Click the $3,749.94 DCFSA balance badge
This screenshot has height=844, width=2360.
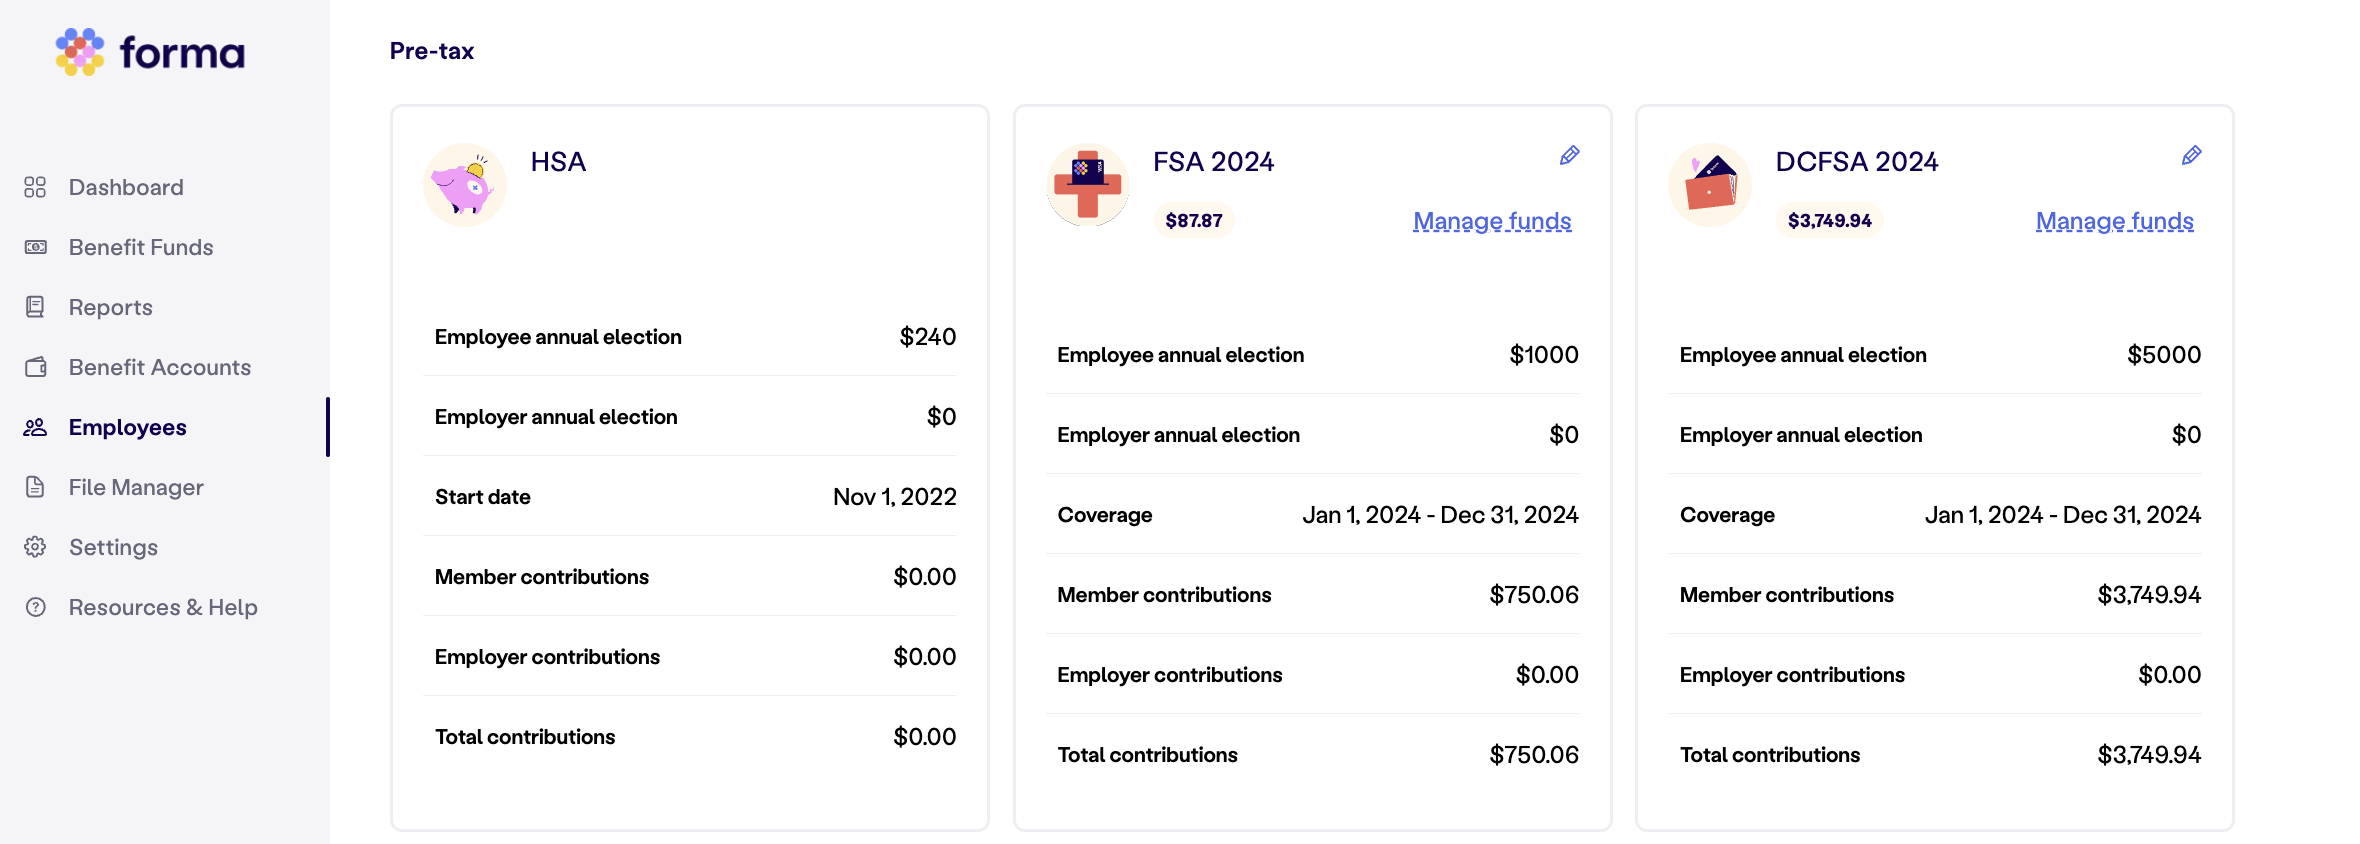pos(1829,220)
